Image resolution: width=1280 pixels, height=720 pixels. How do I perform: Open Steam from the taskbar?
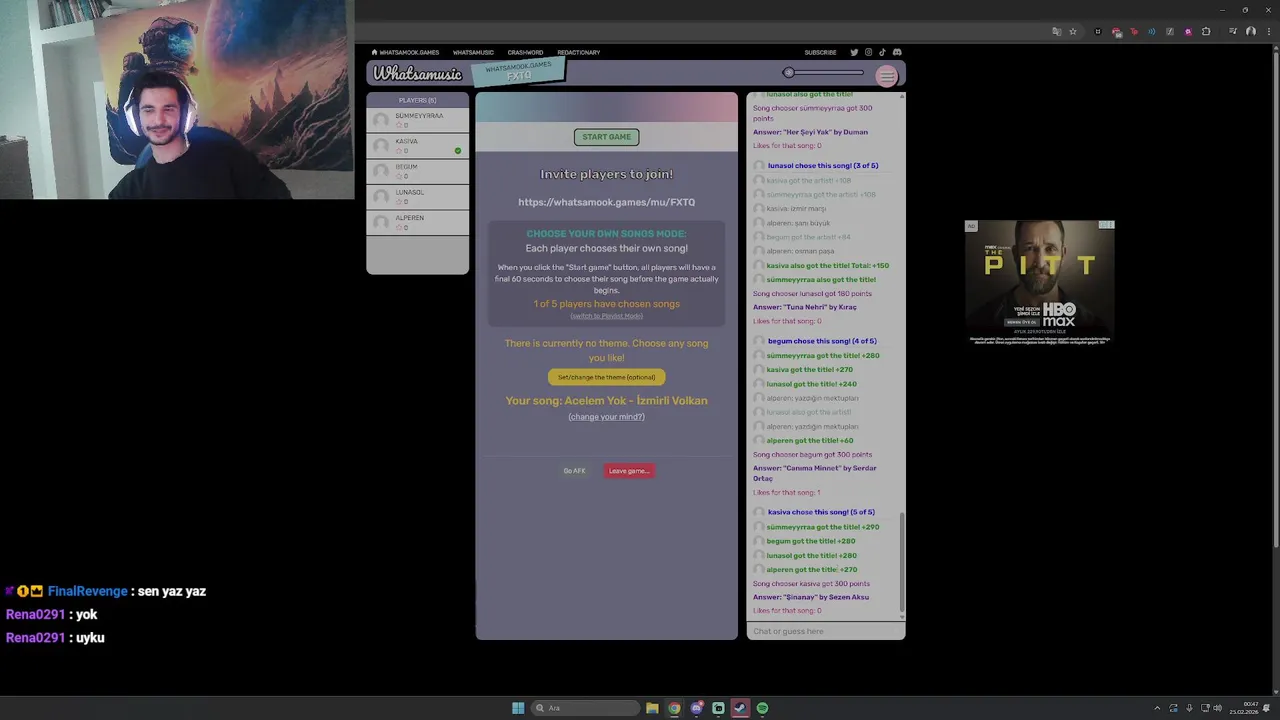pos(740,708)
